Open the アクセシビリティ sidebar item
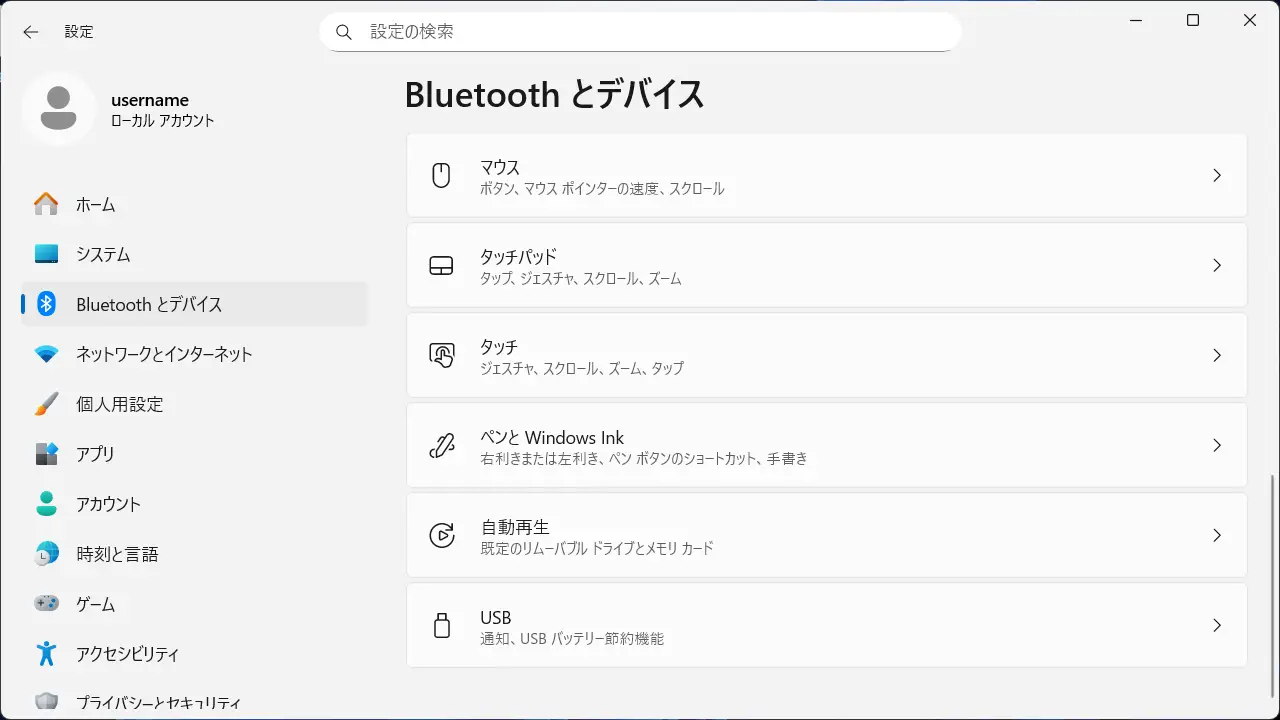 127,654
